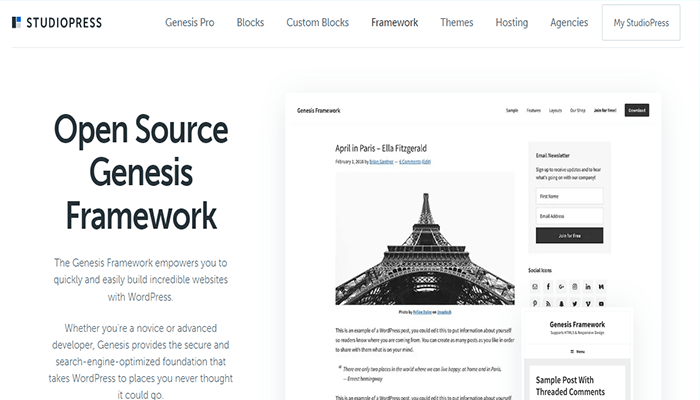Open the Facebook social icon

tap(549, 287)
